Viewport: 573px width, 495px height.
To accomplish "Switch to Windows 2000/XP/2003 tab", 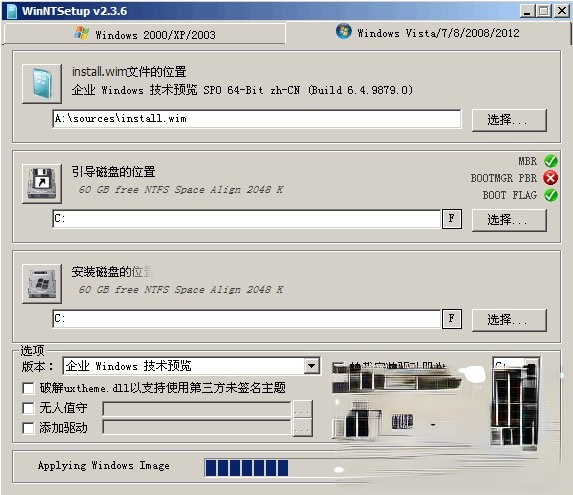I will click(x=145, y=34).
